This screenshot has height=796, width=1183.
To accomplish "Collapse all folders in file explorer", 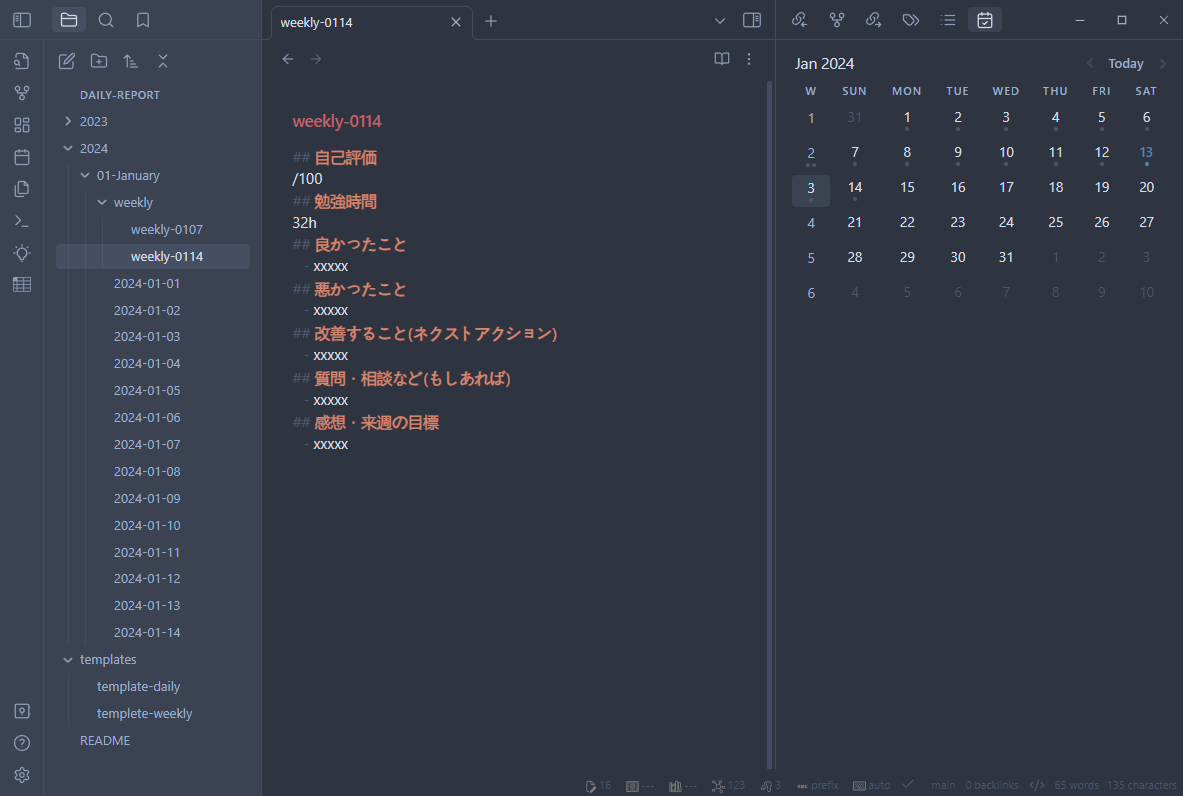I will pyautogui.click(x=163, y=61).
